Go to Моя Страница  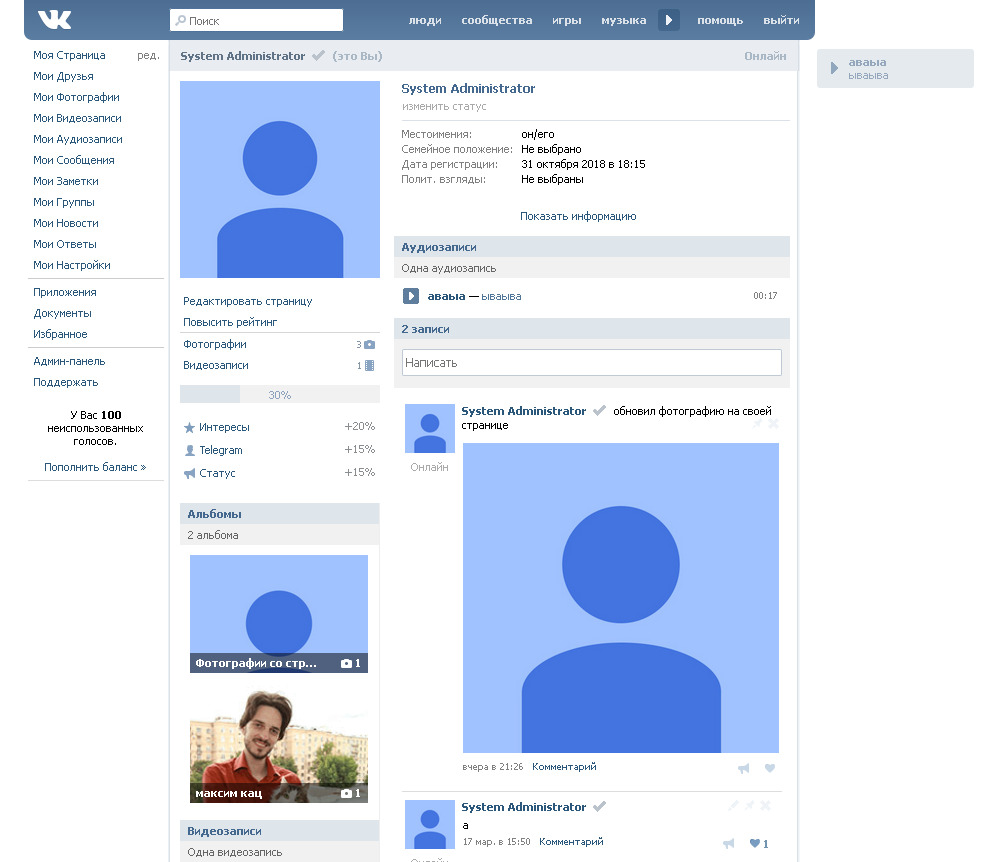(x=69, y=55)
